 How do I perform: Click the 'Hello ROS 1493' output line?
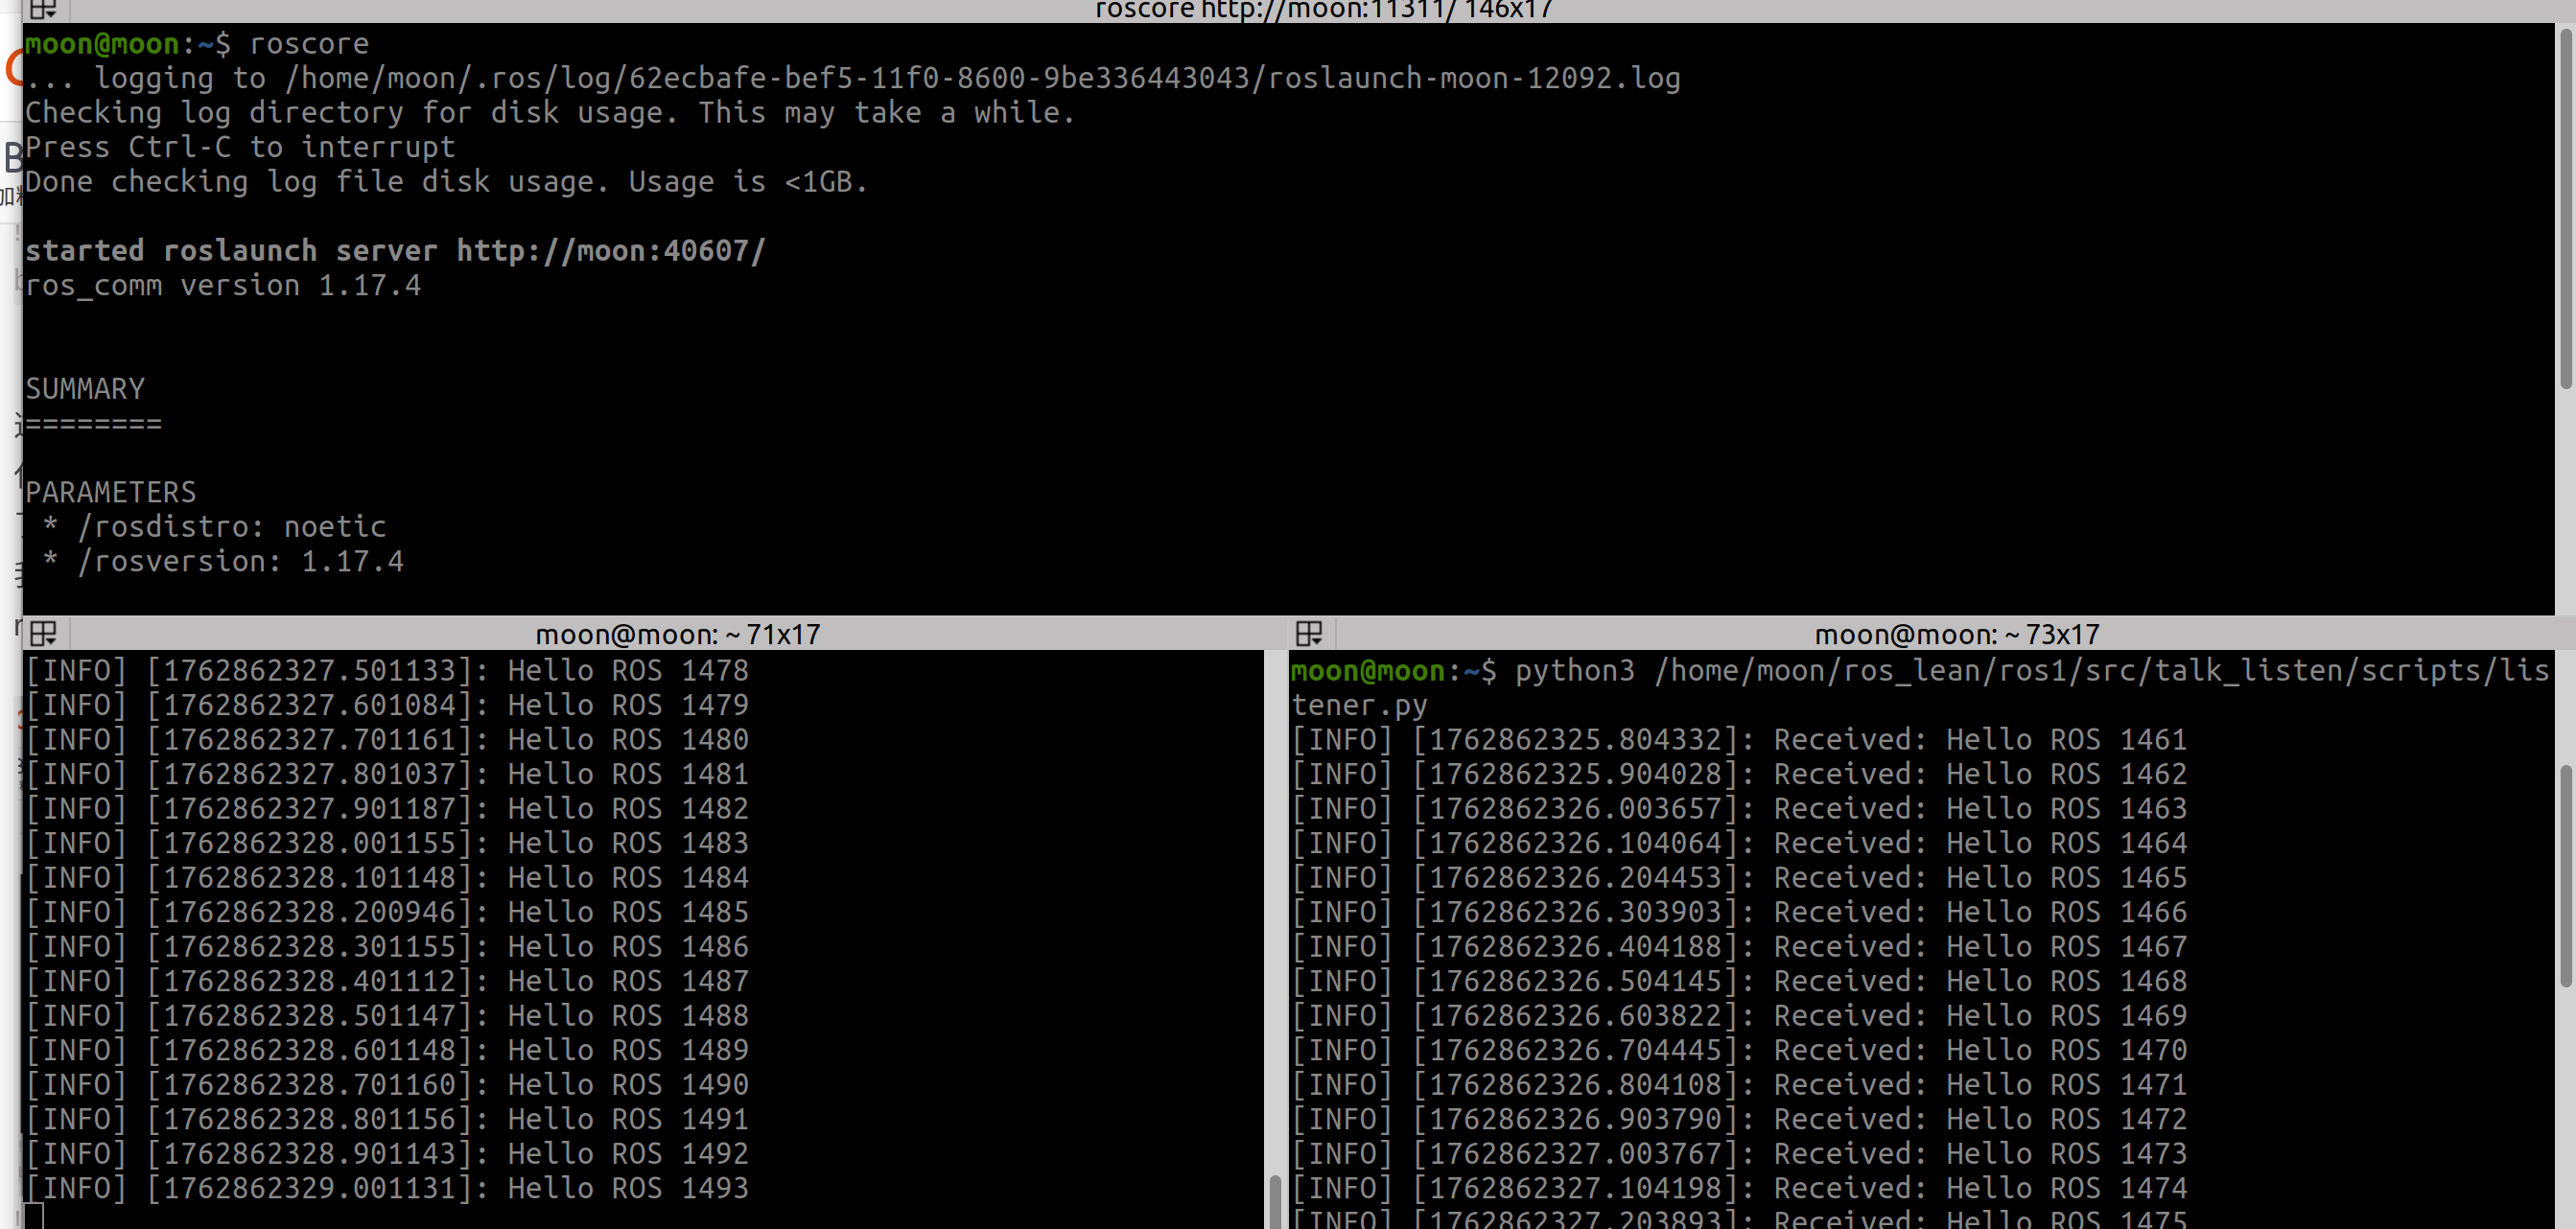click(386, 1188)
